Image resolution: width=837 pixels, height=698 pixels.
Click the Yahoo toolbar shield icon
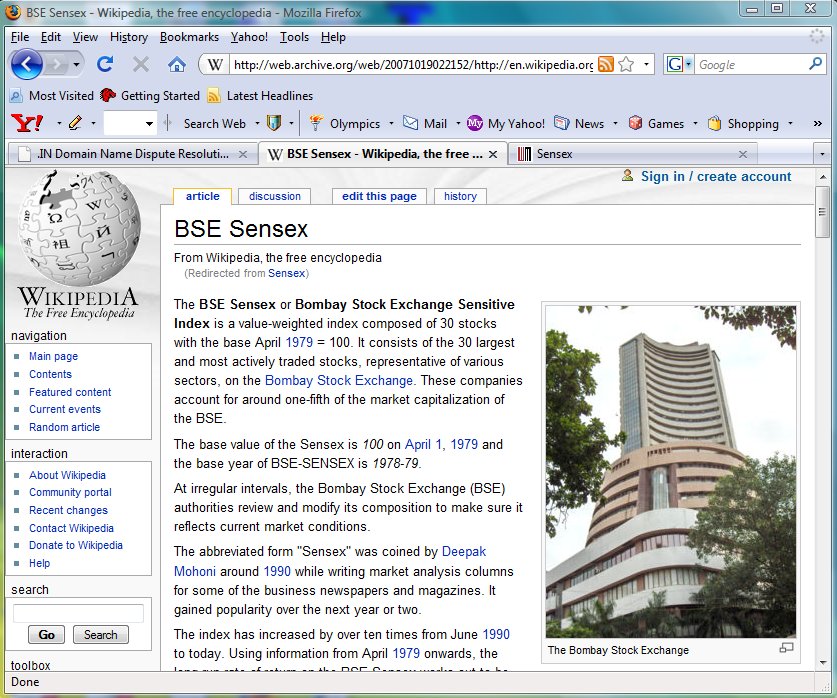click(274, 123)
